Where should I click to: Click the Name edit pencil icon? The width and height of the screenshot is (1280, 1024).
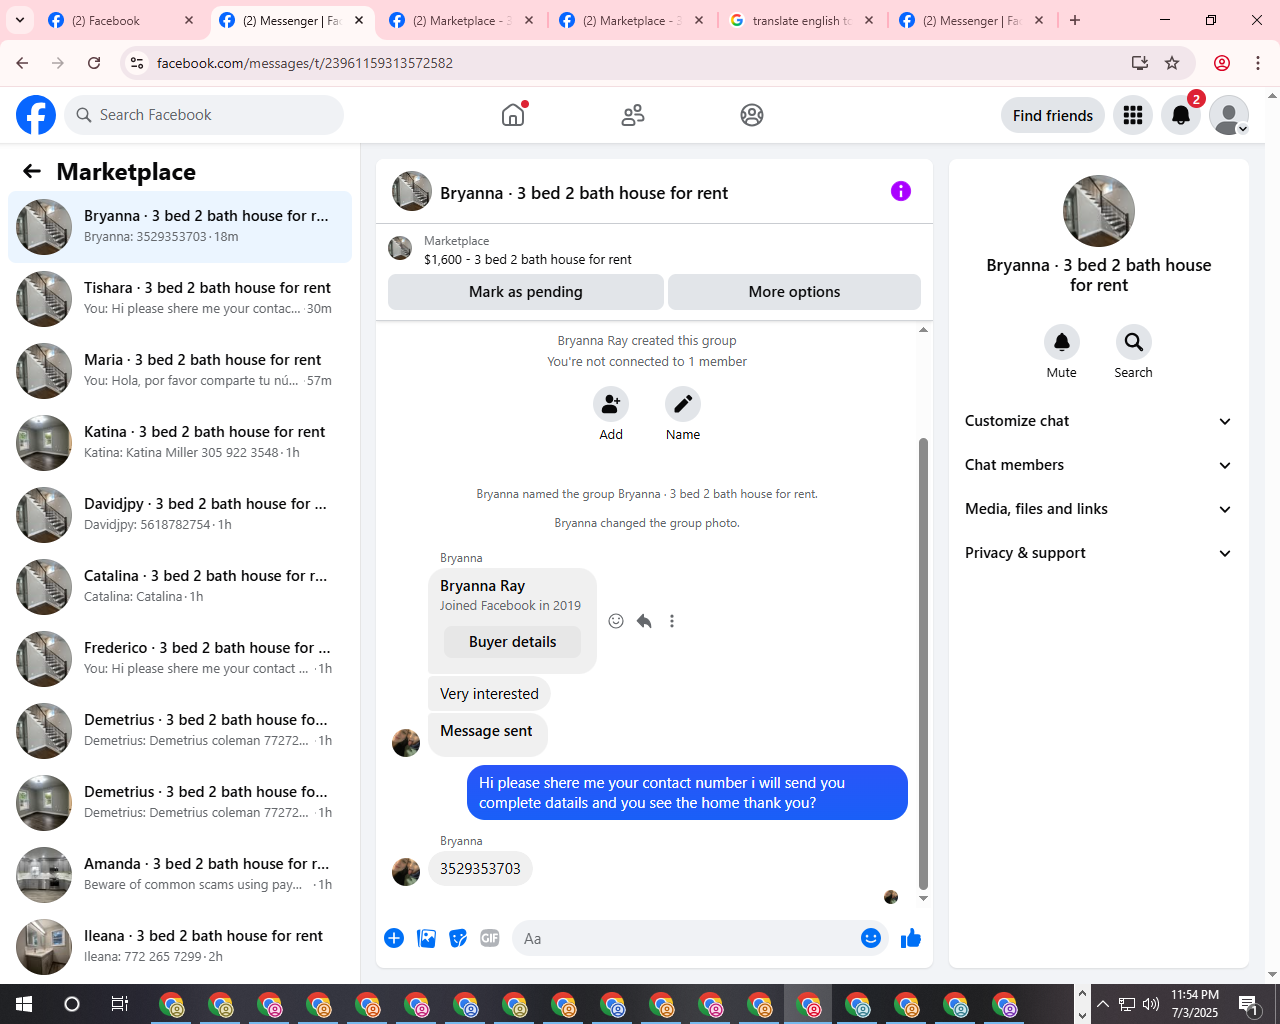(x=683, y=404)
